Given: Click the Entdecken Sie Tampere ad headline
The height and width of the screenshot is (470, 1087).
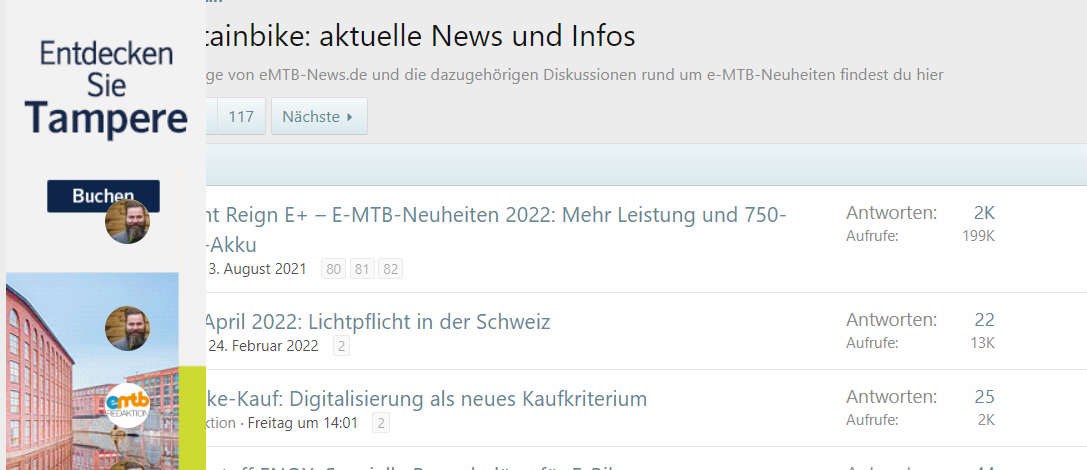Looking at the screenshot, I should pyautogui.click(x=106, y=88).
